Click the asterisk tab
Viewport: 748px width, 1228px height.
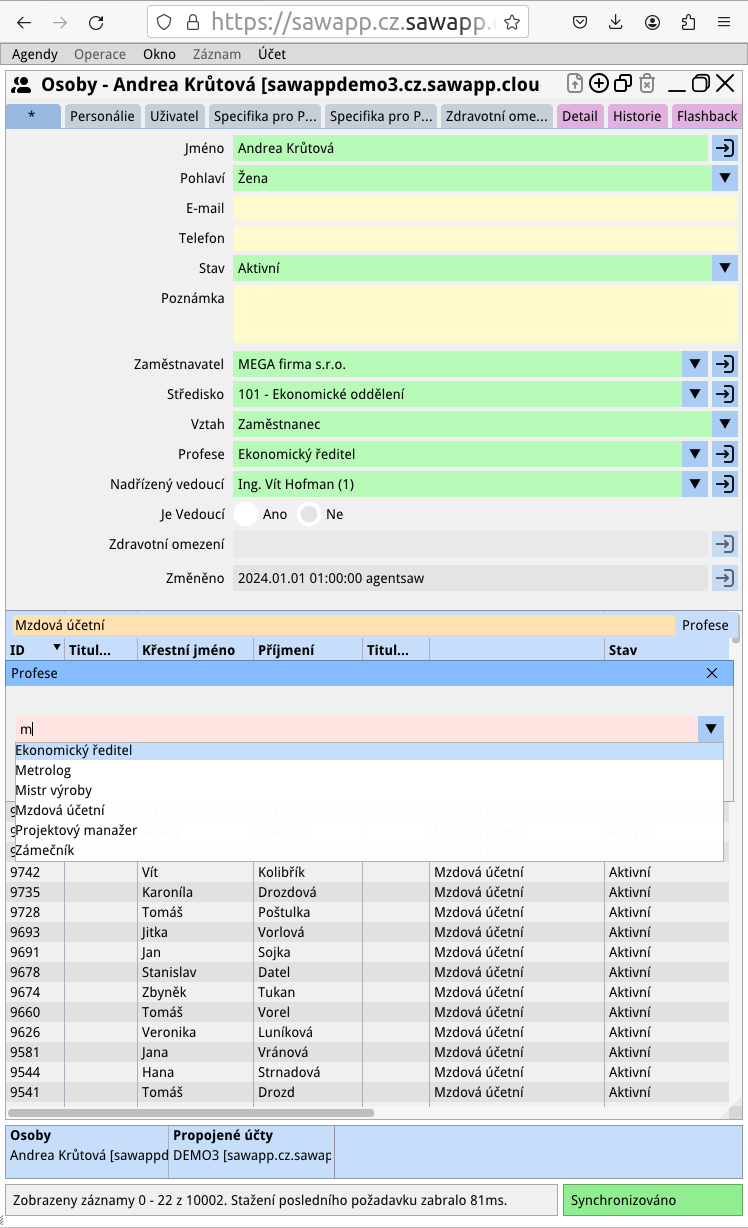click(33, 116)
